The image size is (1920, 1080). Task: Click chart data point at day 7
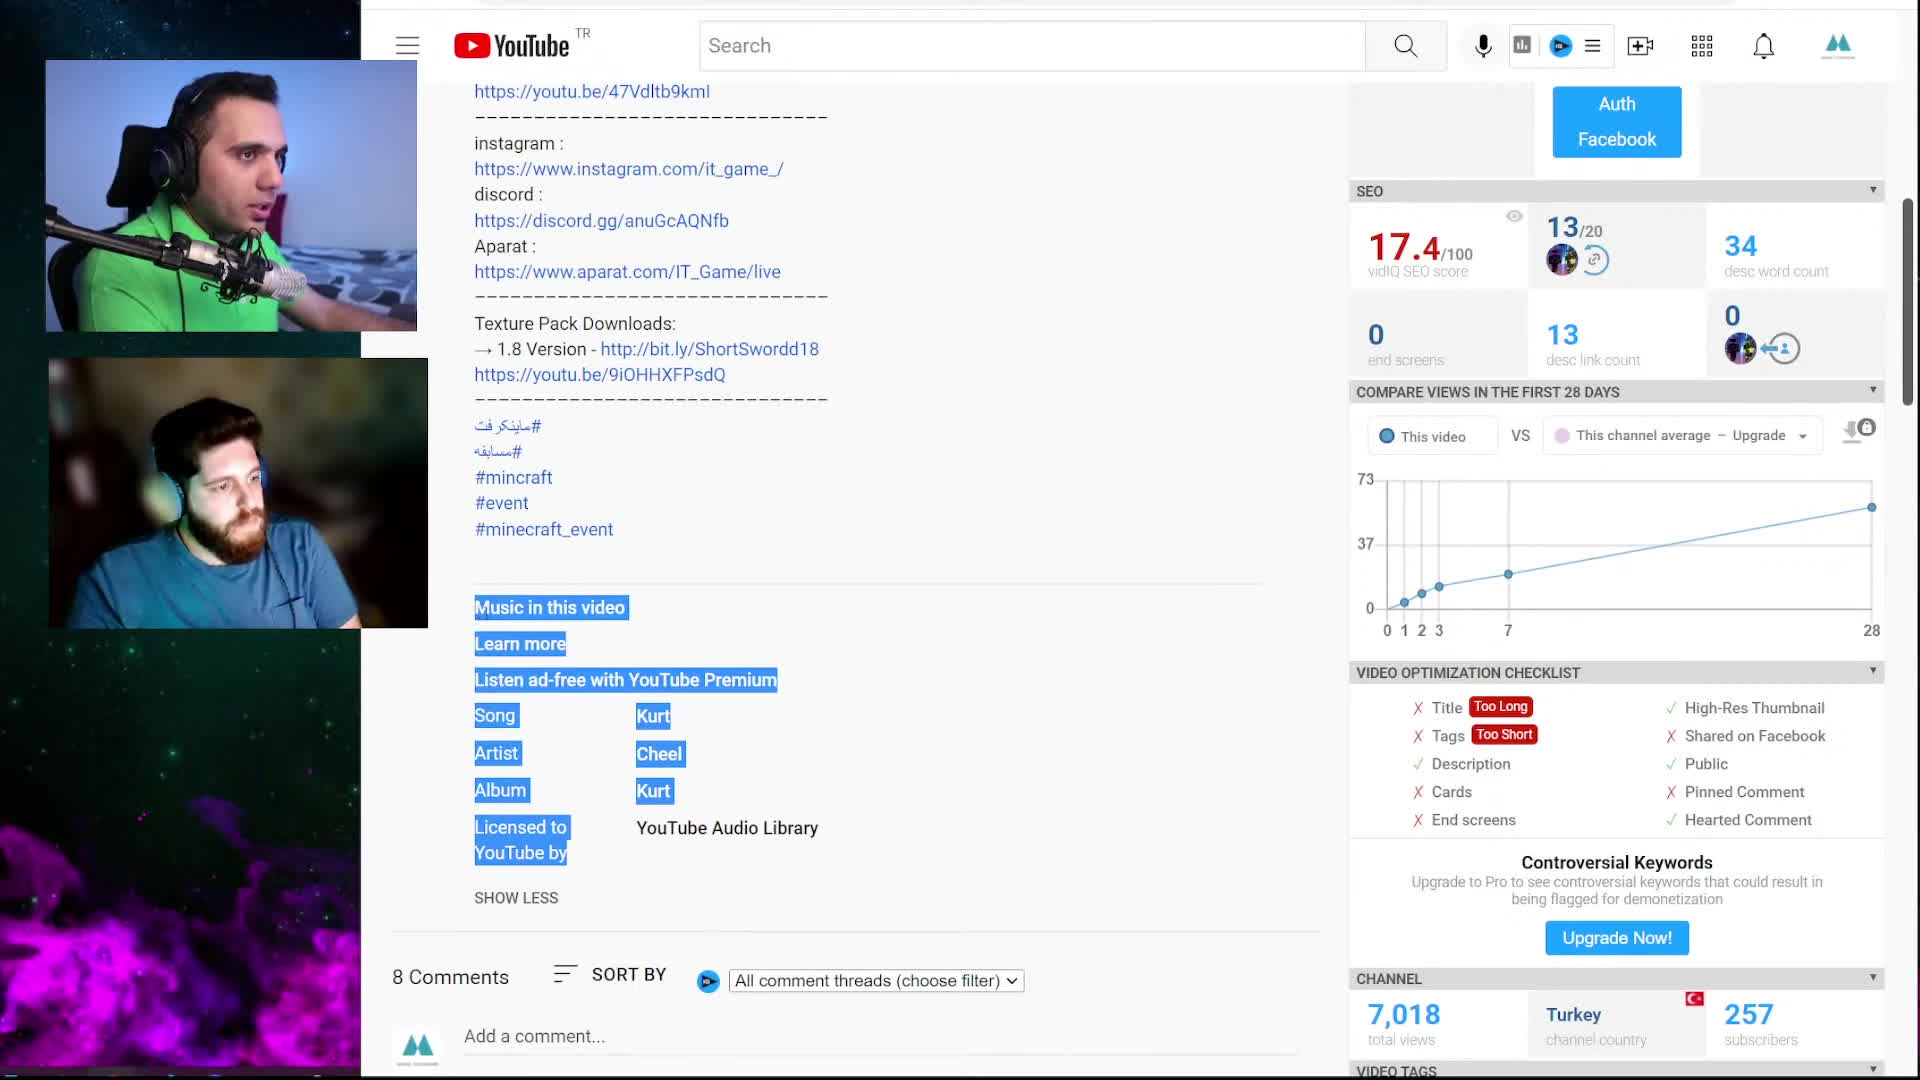pos(1508,574)
